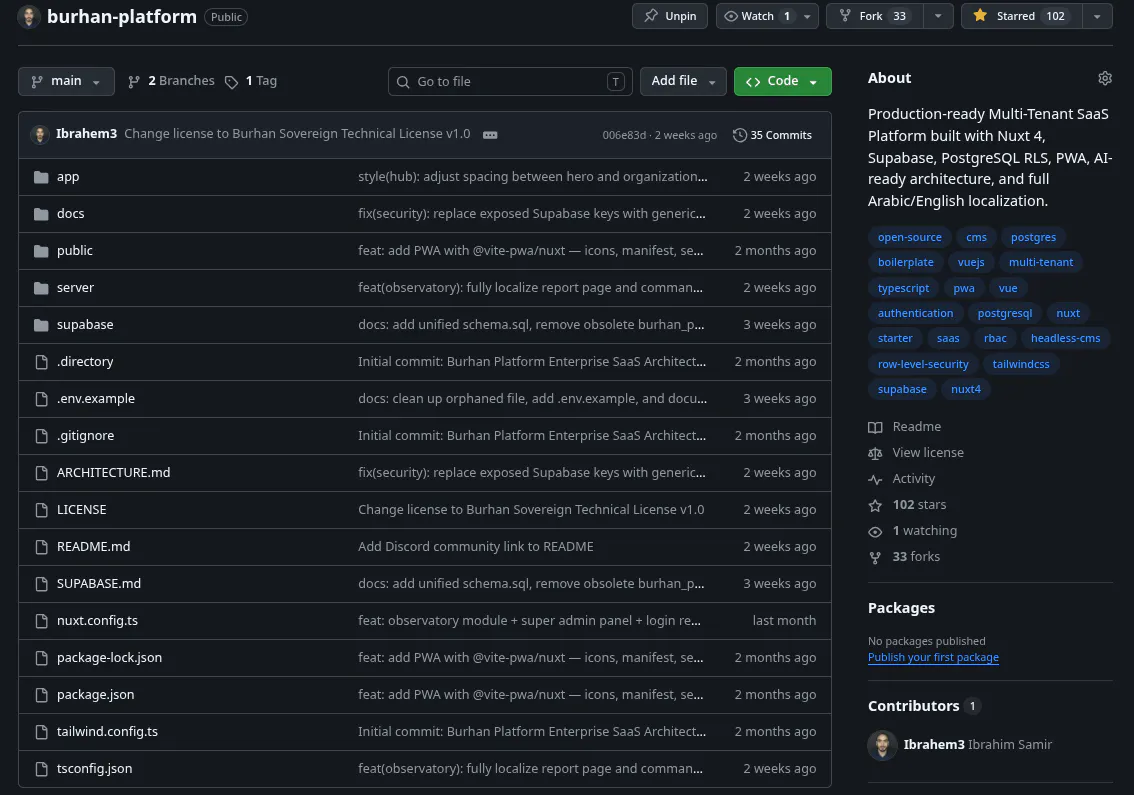Open Add Discord community link commit message

coord(475,547)
